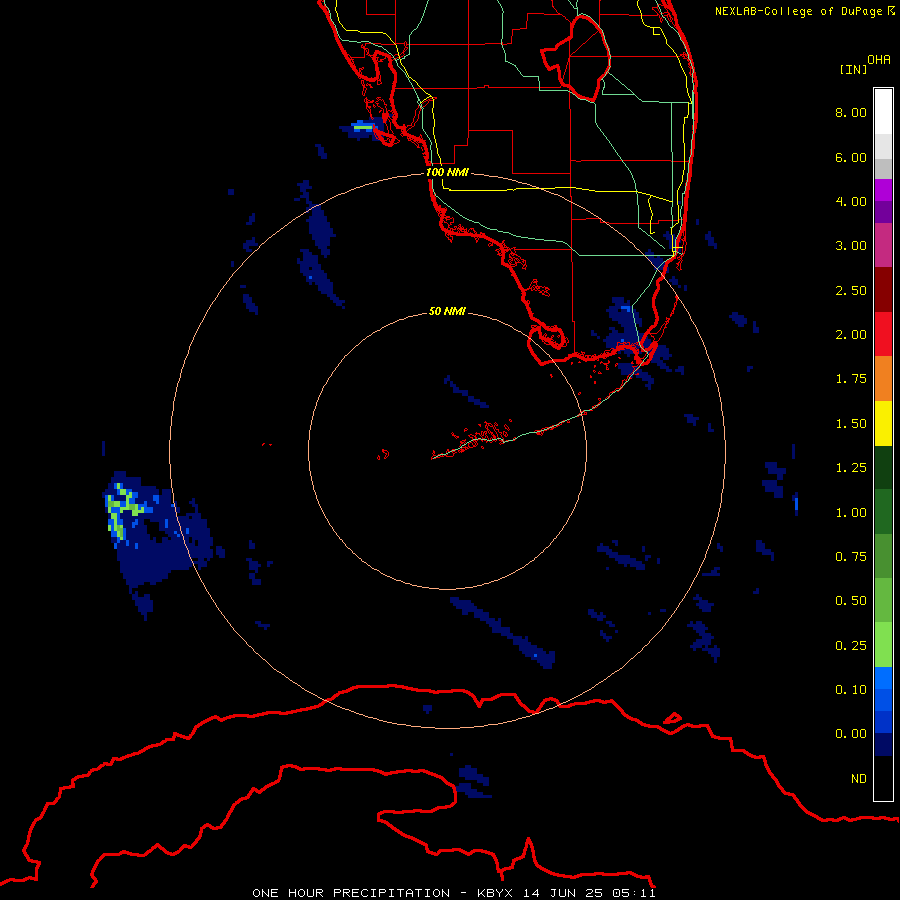Click the 0.75 legend value
The height and width of the screenshot is (900, 900).
851,557
